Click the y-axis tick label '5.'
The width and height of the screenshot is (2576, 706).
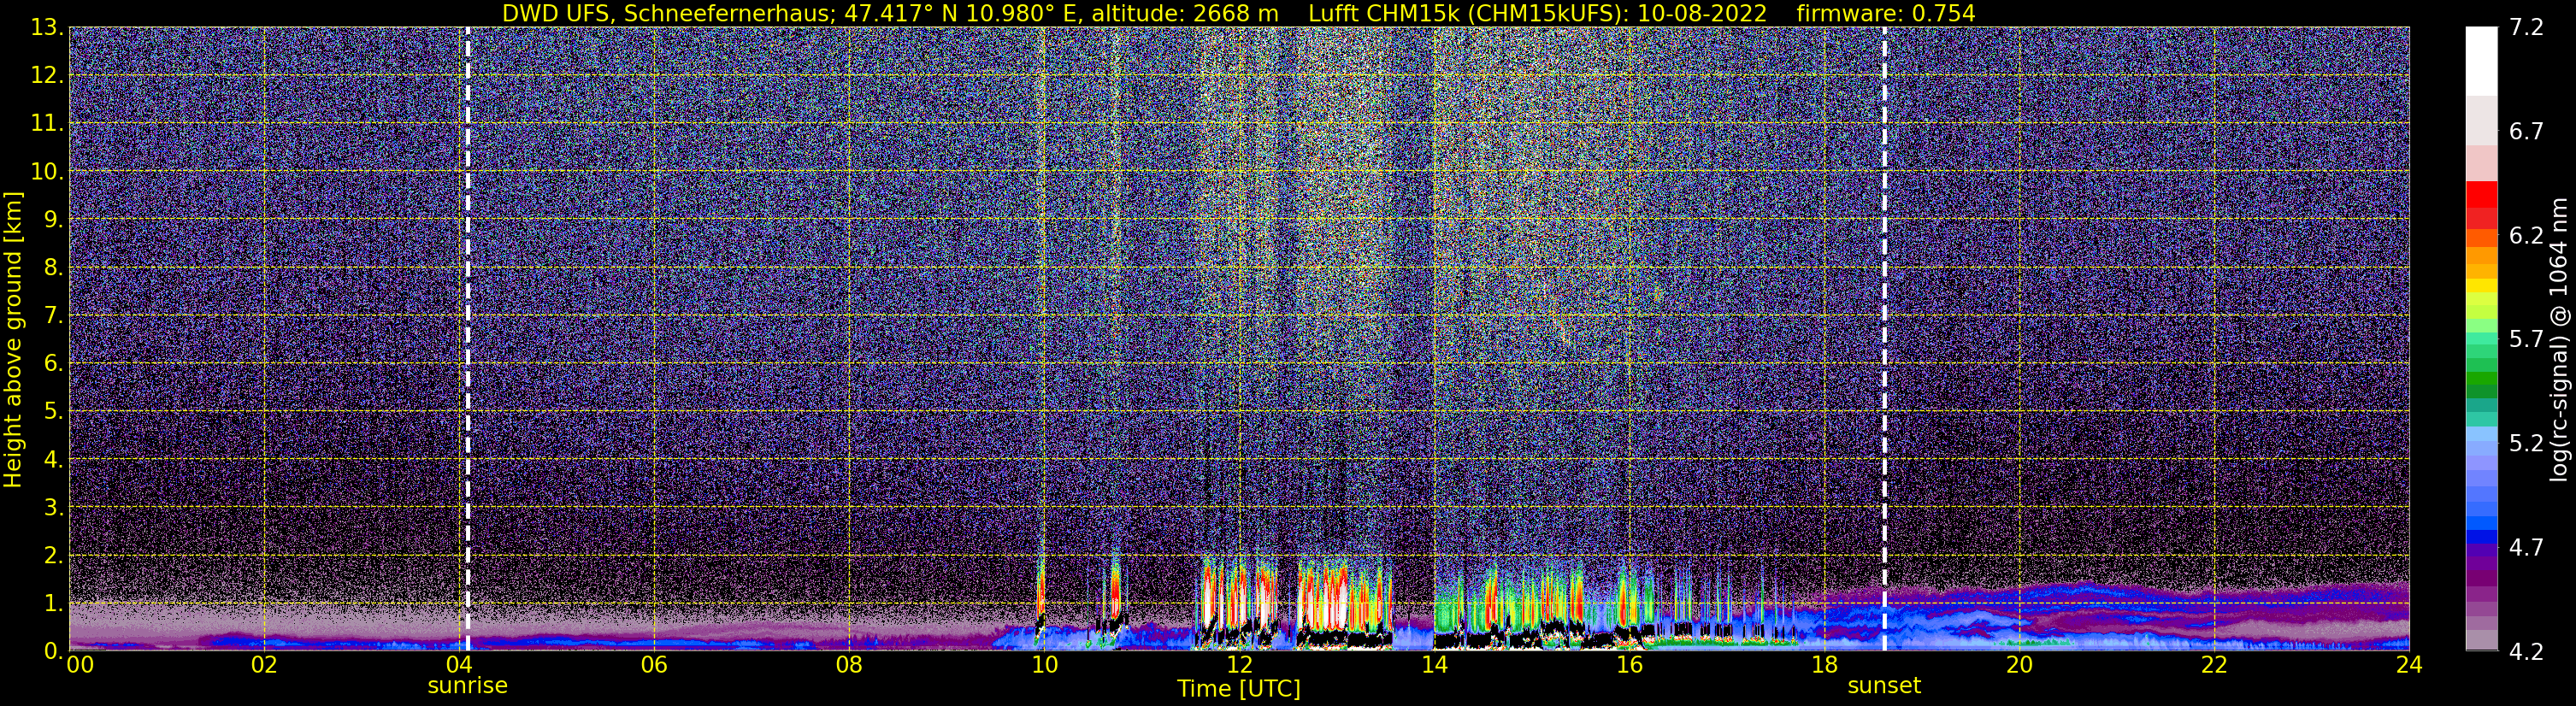[x=53, y=412]
